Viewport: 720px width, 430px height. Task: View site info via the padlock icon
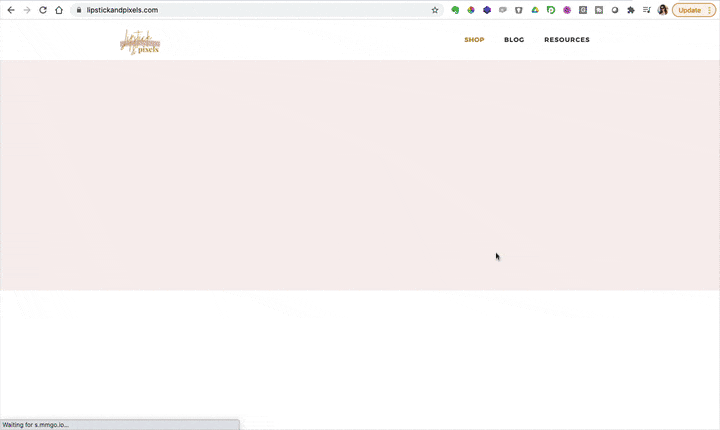79,10
